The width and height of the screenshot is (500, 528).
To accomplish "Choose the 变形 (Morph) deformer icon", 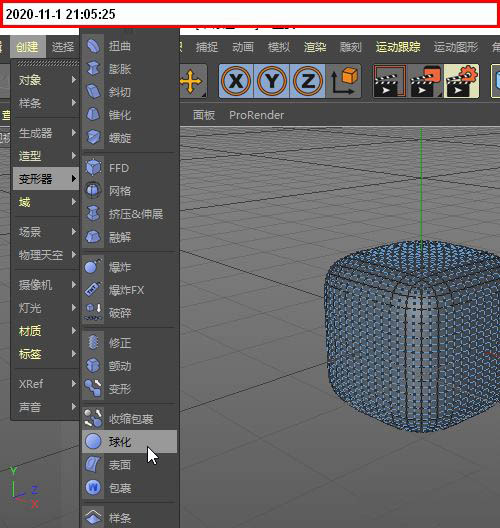I will (x=93, y=389).
